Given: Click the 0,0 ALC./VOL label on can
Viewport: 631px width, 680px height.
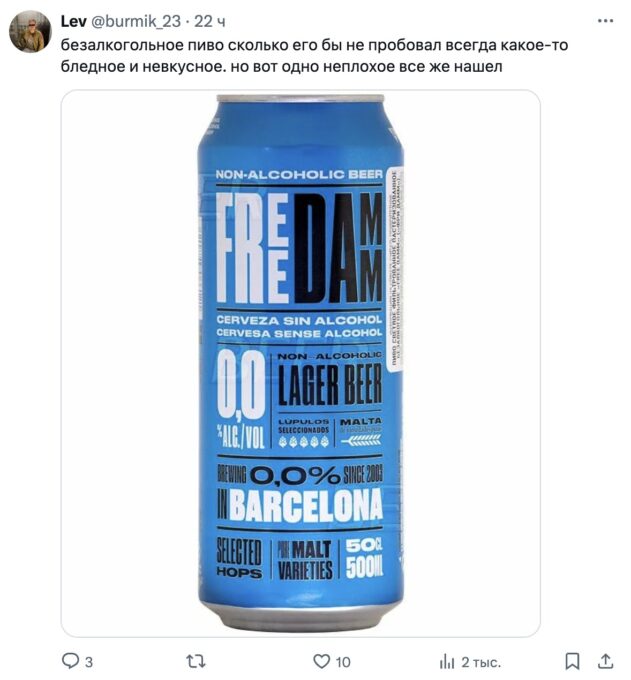Looking at the screenshot, I should coord(241,399).
